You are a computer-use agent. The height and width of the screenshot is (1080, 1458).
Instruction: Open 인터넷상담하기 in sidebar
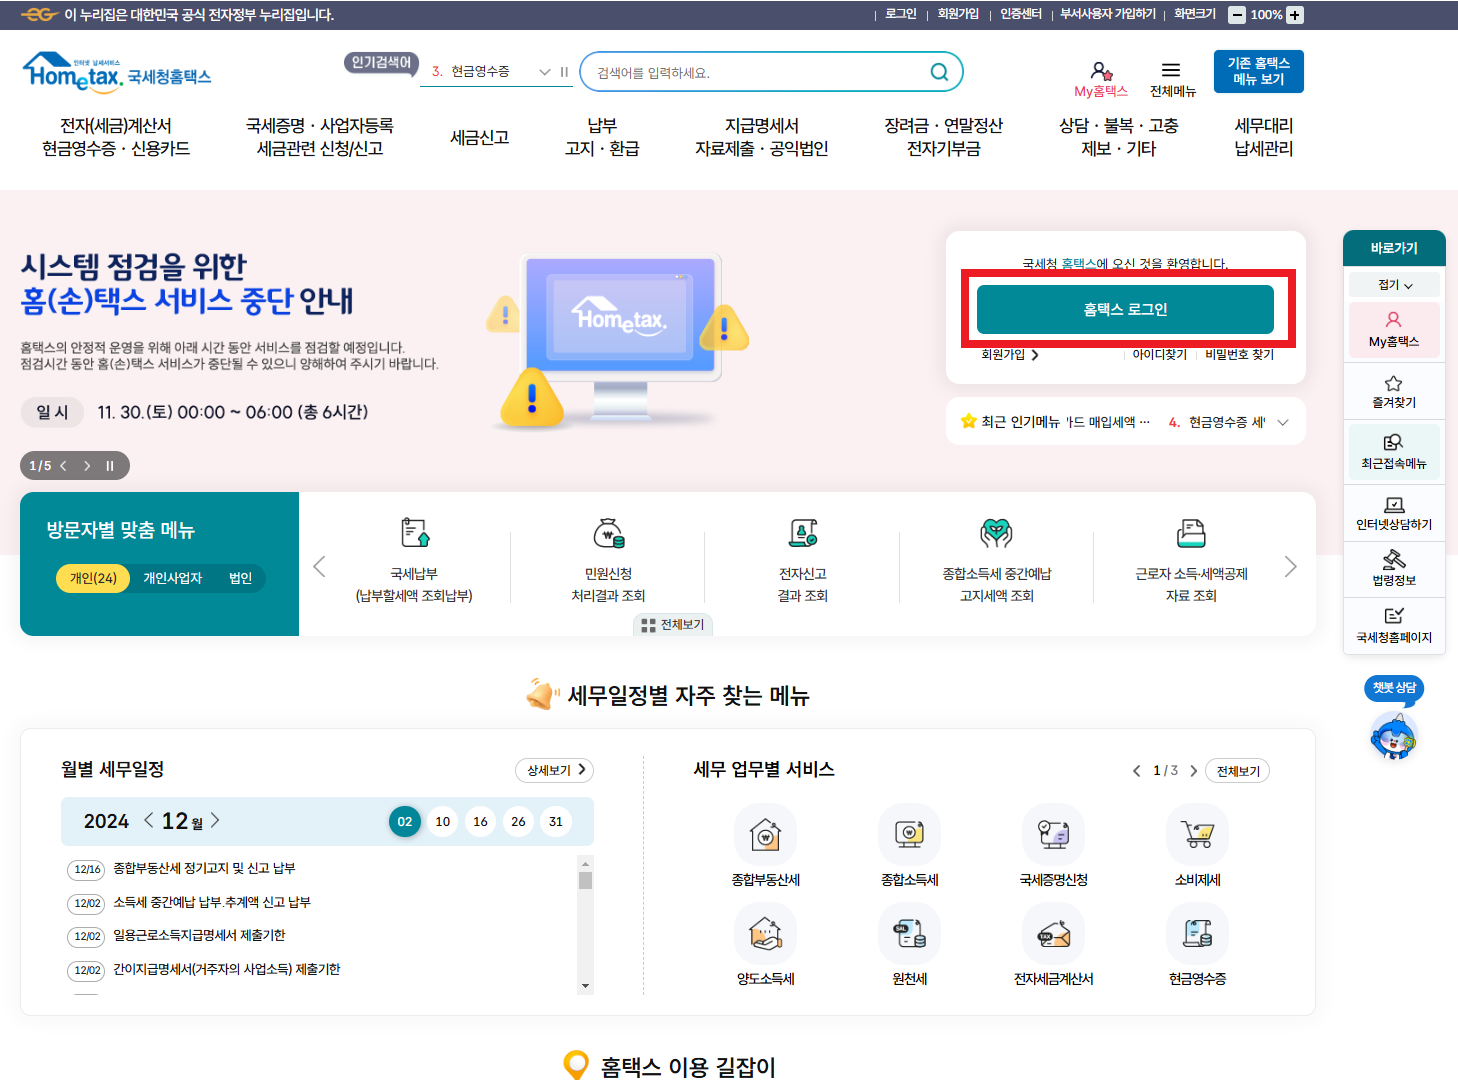coord(1394,513)
